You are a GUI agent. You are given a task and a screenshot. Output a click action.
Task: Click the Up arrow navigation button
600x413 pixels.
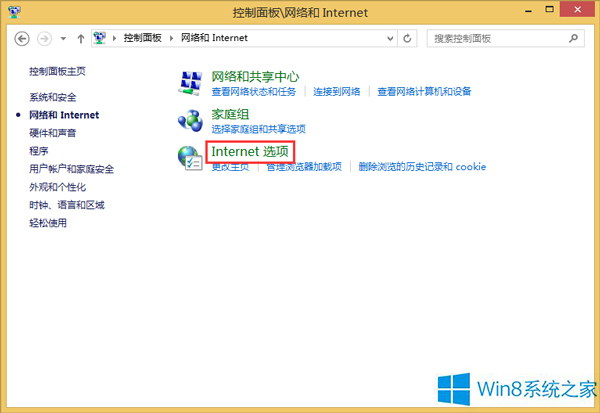[80, 39]
